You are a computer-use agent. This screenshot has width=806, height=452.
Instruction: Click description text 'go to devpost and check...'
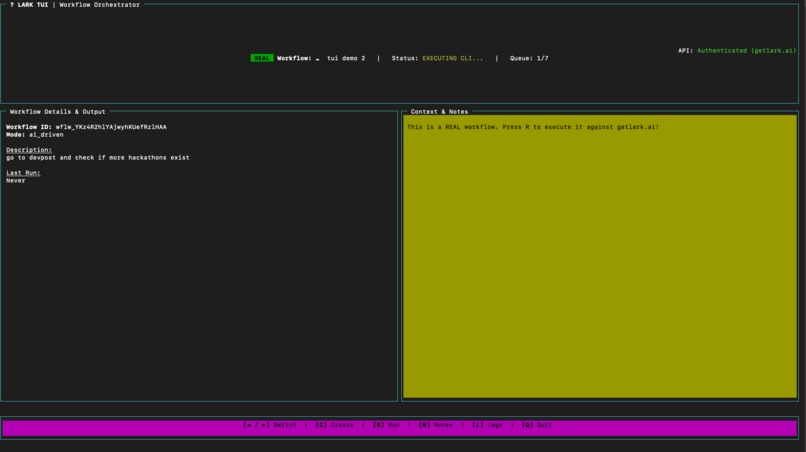click(98, 157)
